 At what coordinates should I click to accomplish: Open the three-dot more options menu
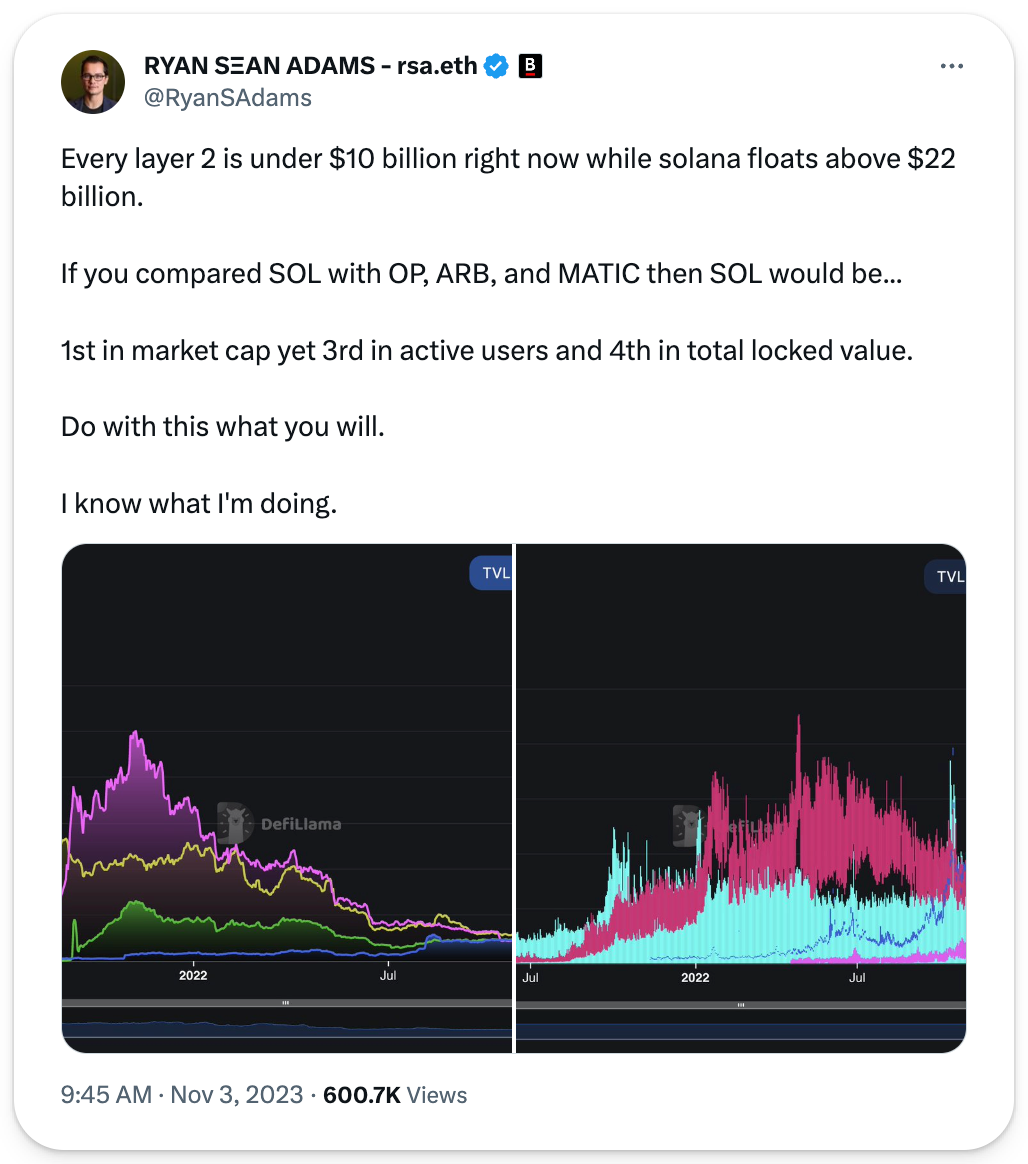pos(950,67)
